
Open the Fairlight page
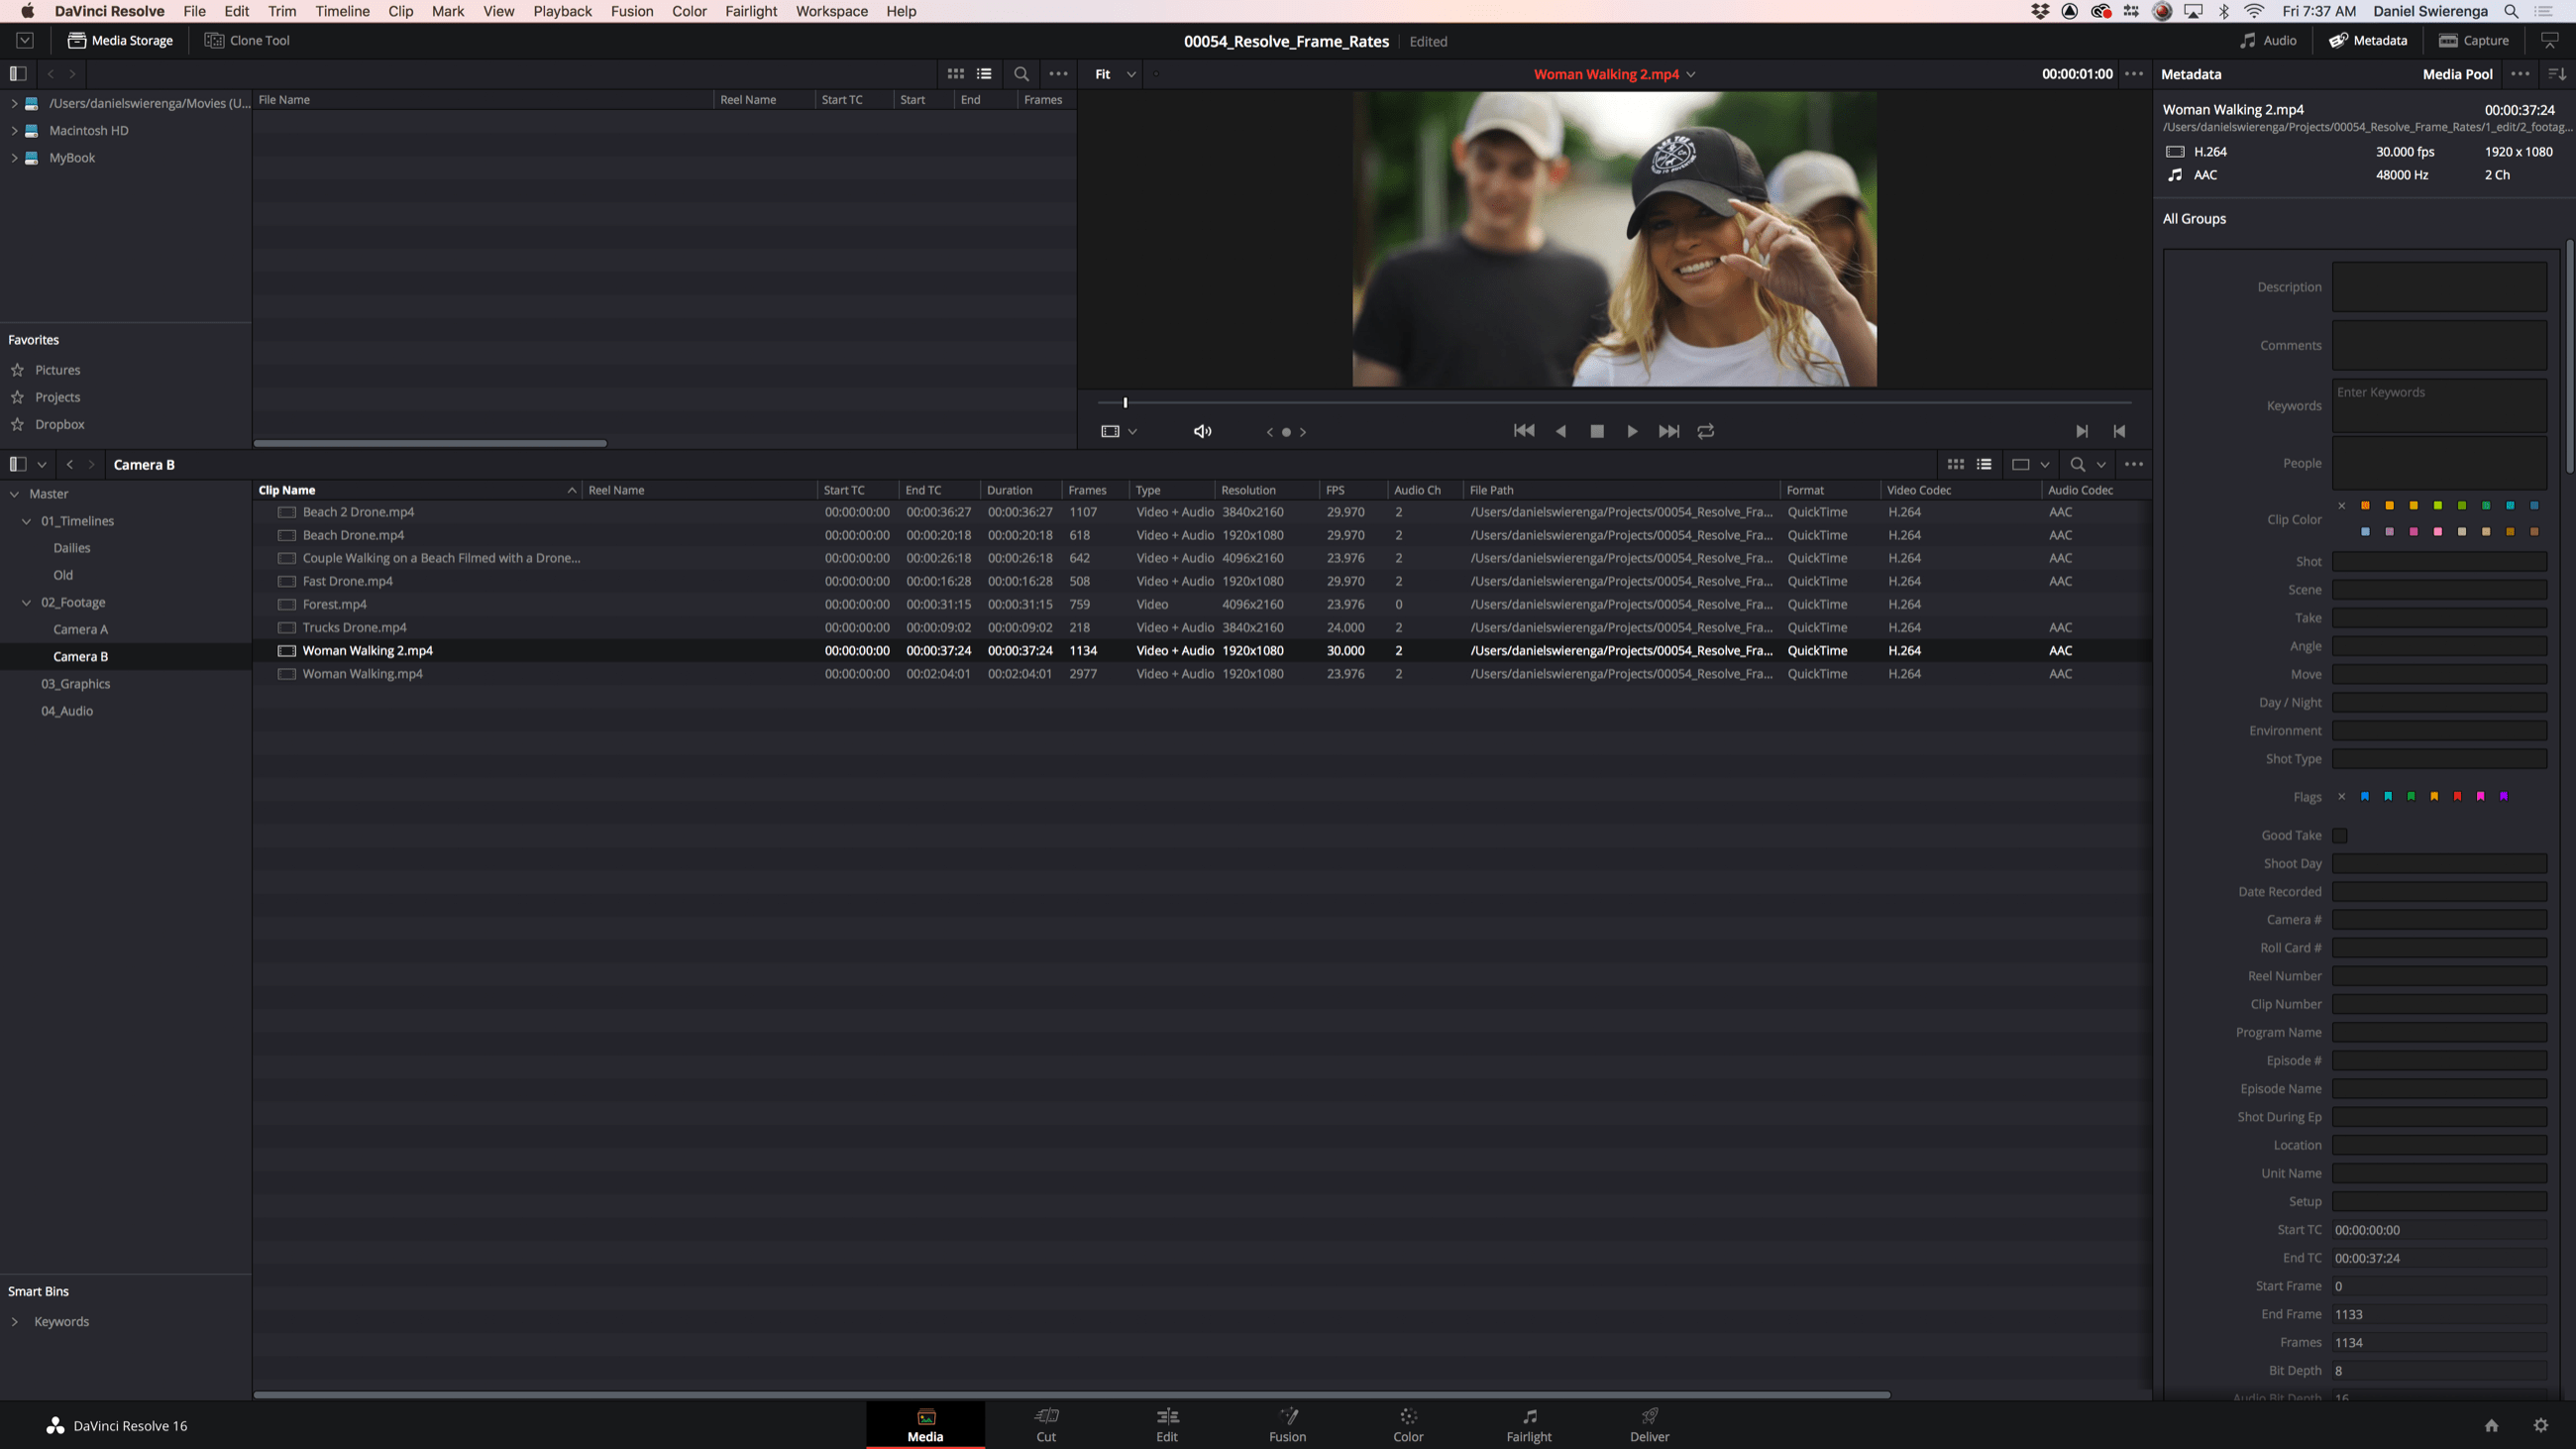[1528, 1424]
